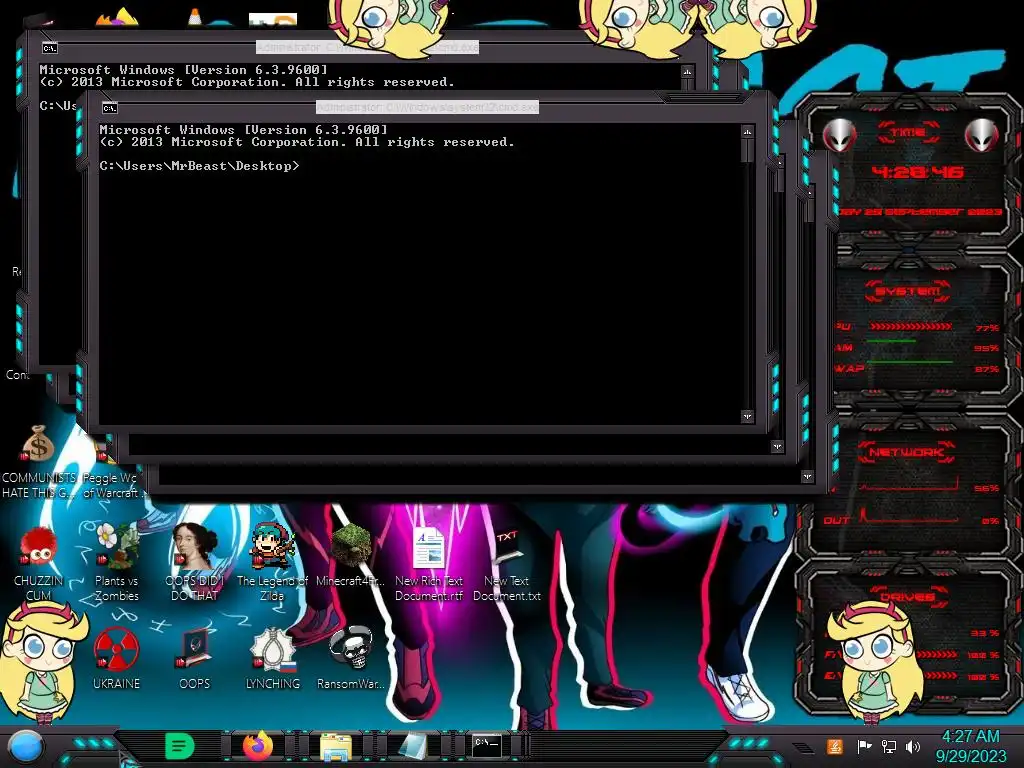Click the VLC cone icon behind cmd

195,16
